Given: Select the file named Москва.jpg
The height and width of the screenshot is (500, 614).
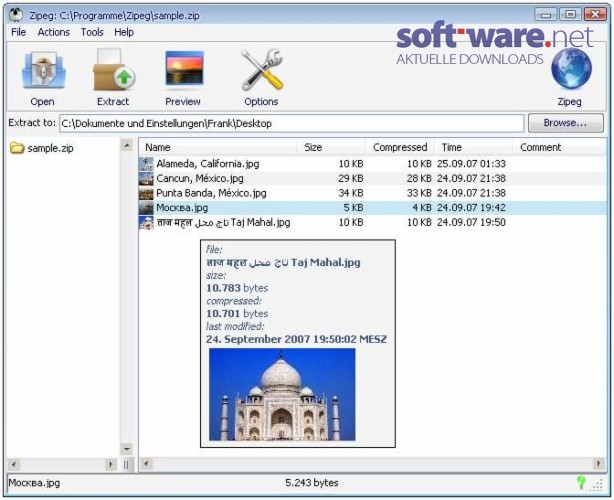Looking at the screenshot, I should coord(182,208).
